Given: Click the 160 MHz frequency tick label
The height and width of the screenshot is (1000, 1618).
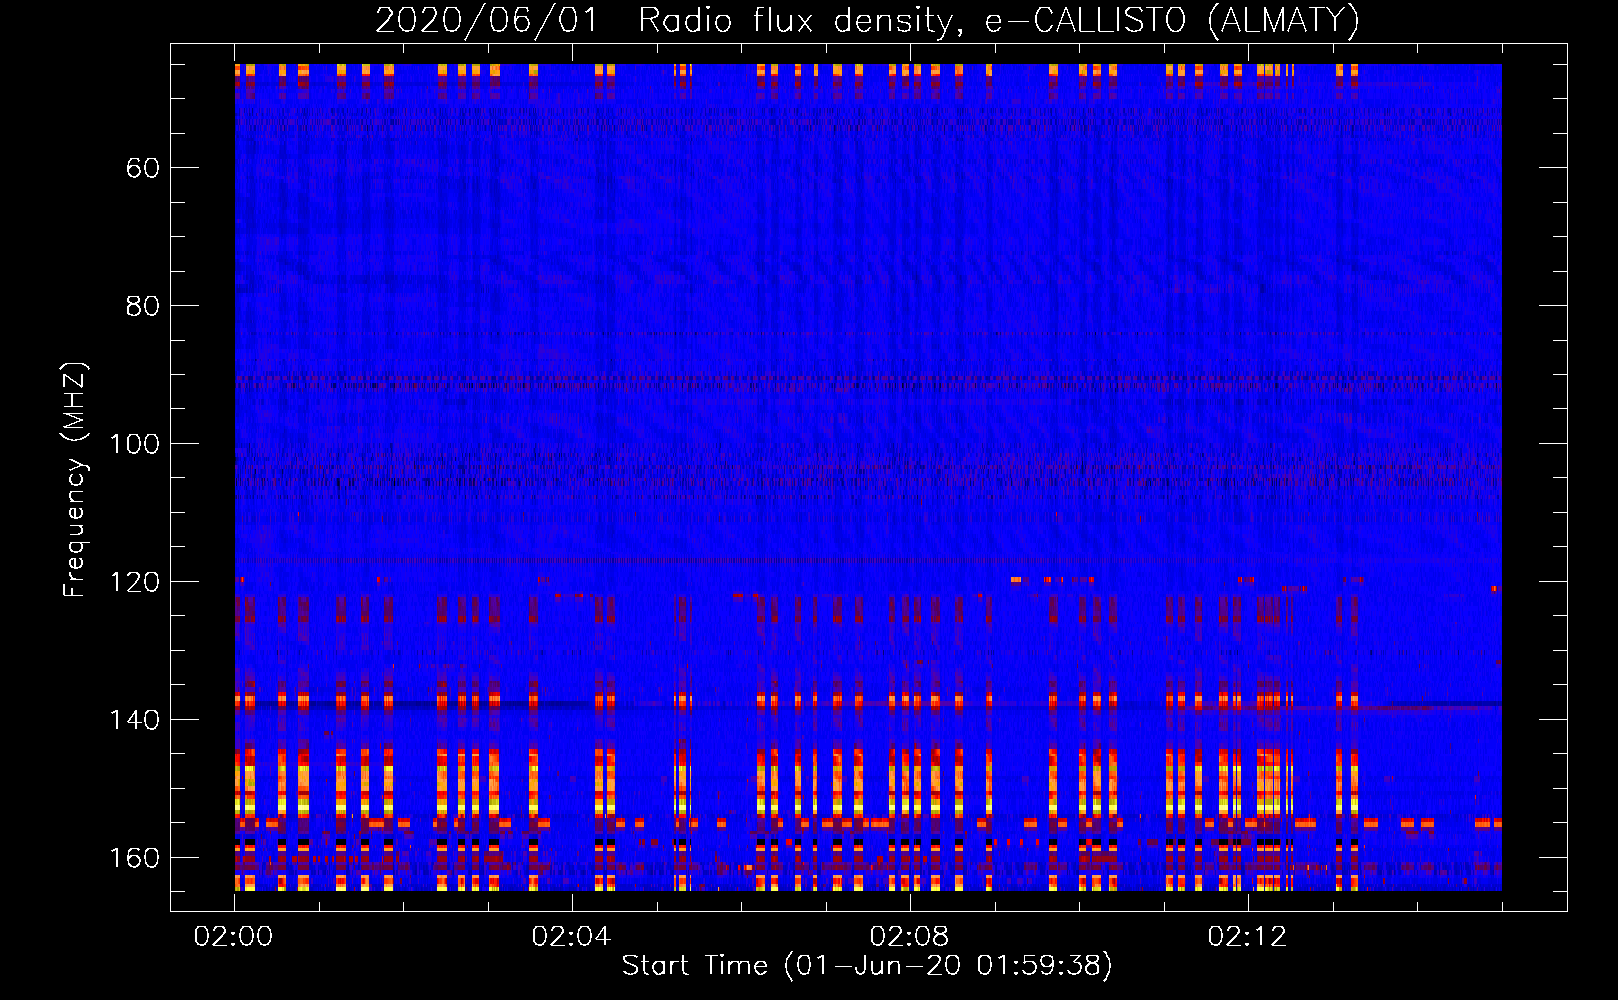Looking at the screenshot, I should pyautogui.click(x=134, y=858).
